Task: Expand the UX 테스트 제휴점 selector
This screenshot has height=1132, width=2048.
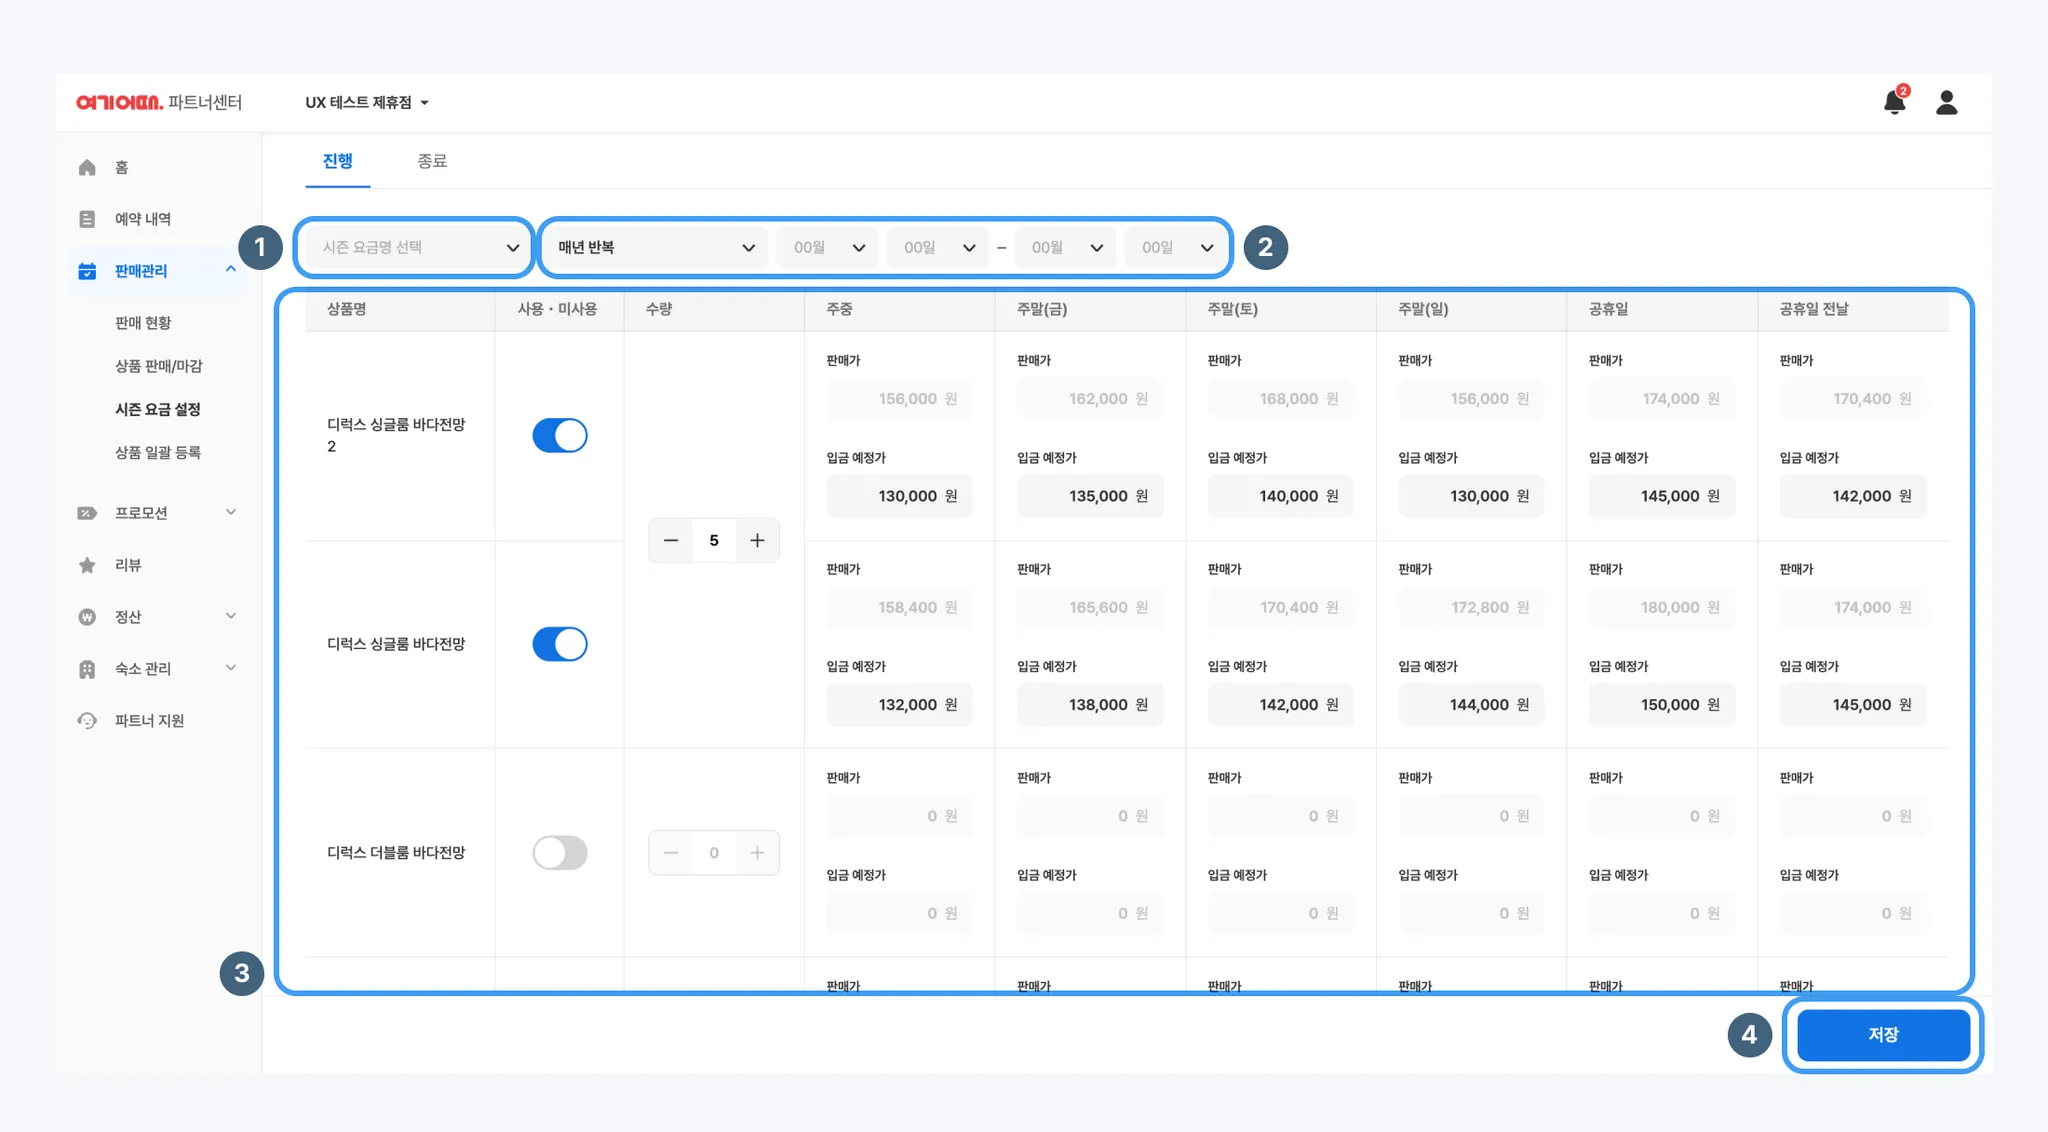Action: [367, 102]
